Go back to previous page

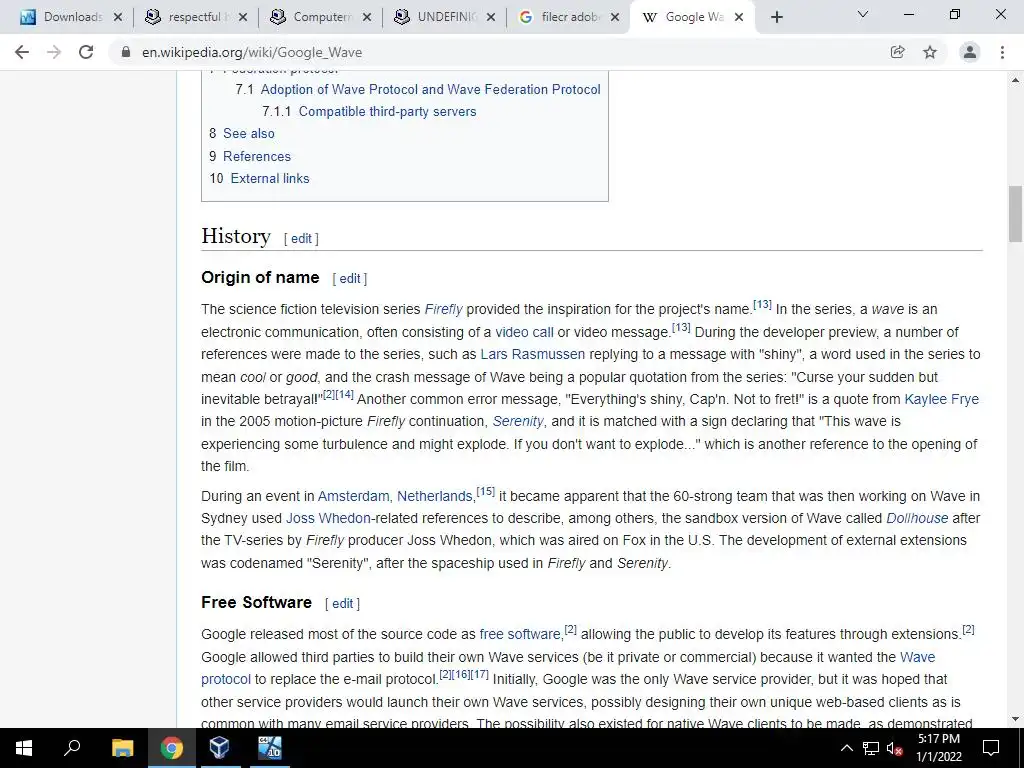point(22,52)
